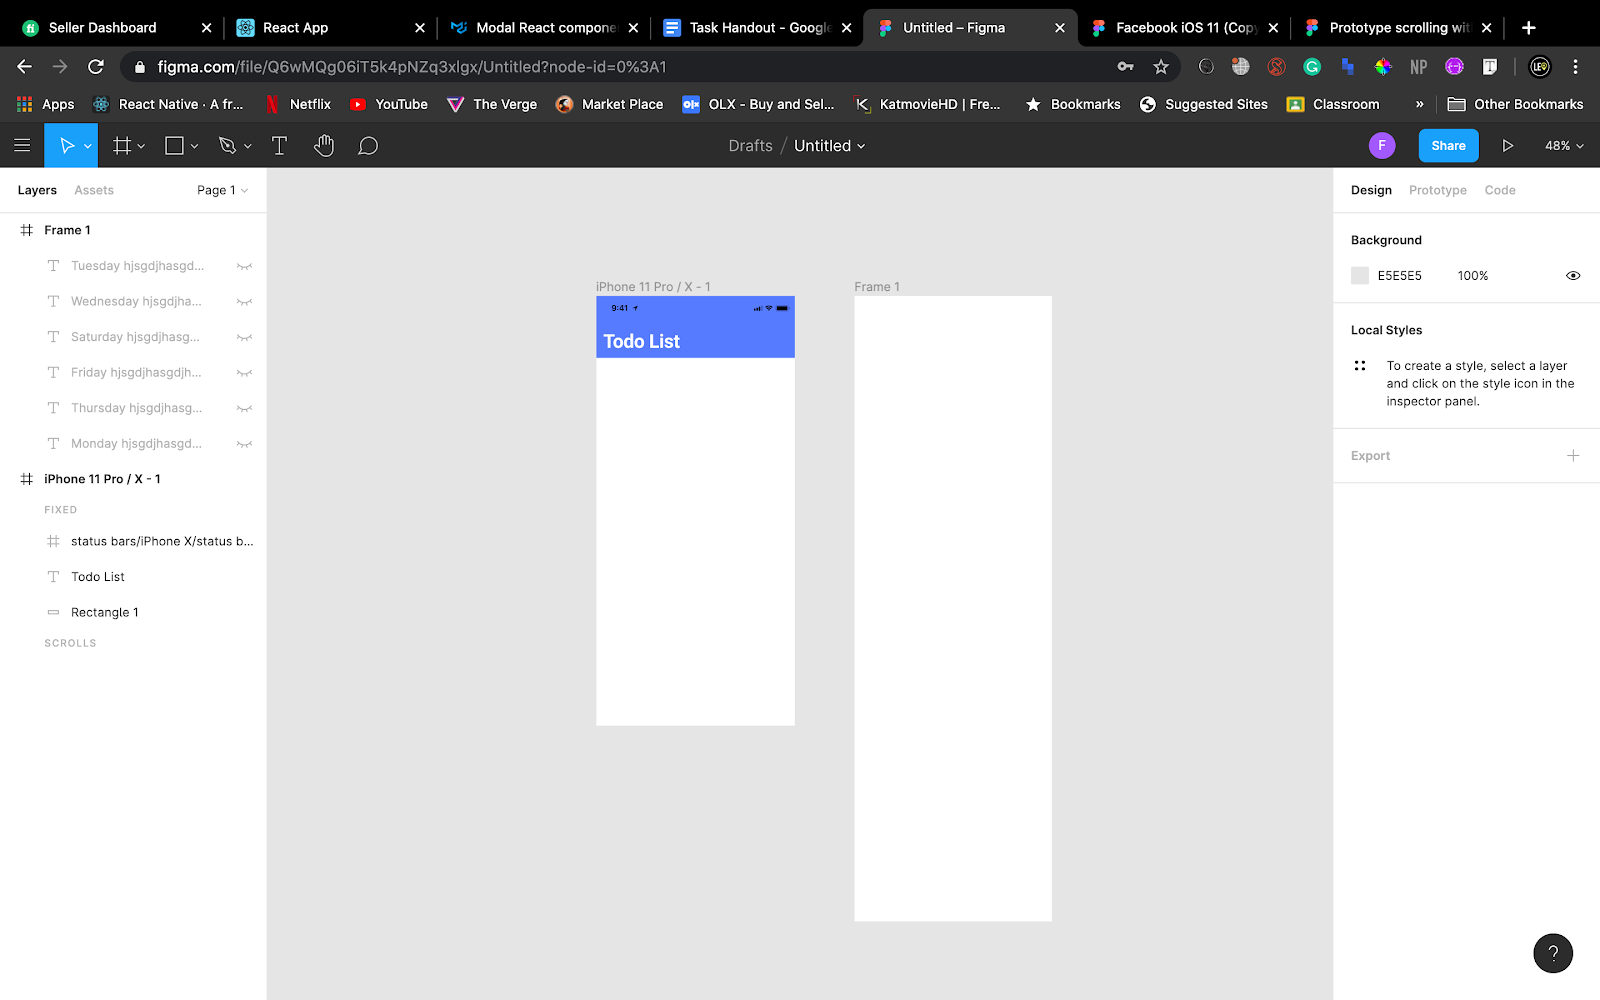The width and height of the screenshot is (1600, 1000).
Task: Open the Apps grid shortcut
Action: coord(46,104)
